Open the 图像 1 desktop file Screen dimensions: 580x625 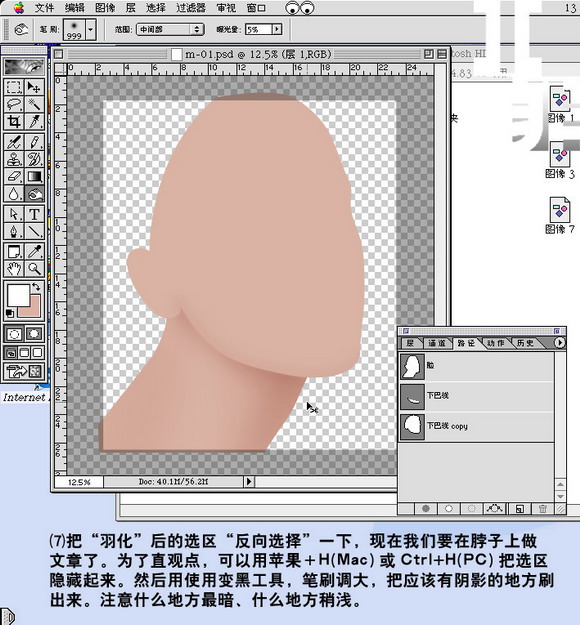pyautogui.click(x=560, y=105)
